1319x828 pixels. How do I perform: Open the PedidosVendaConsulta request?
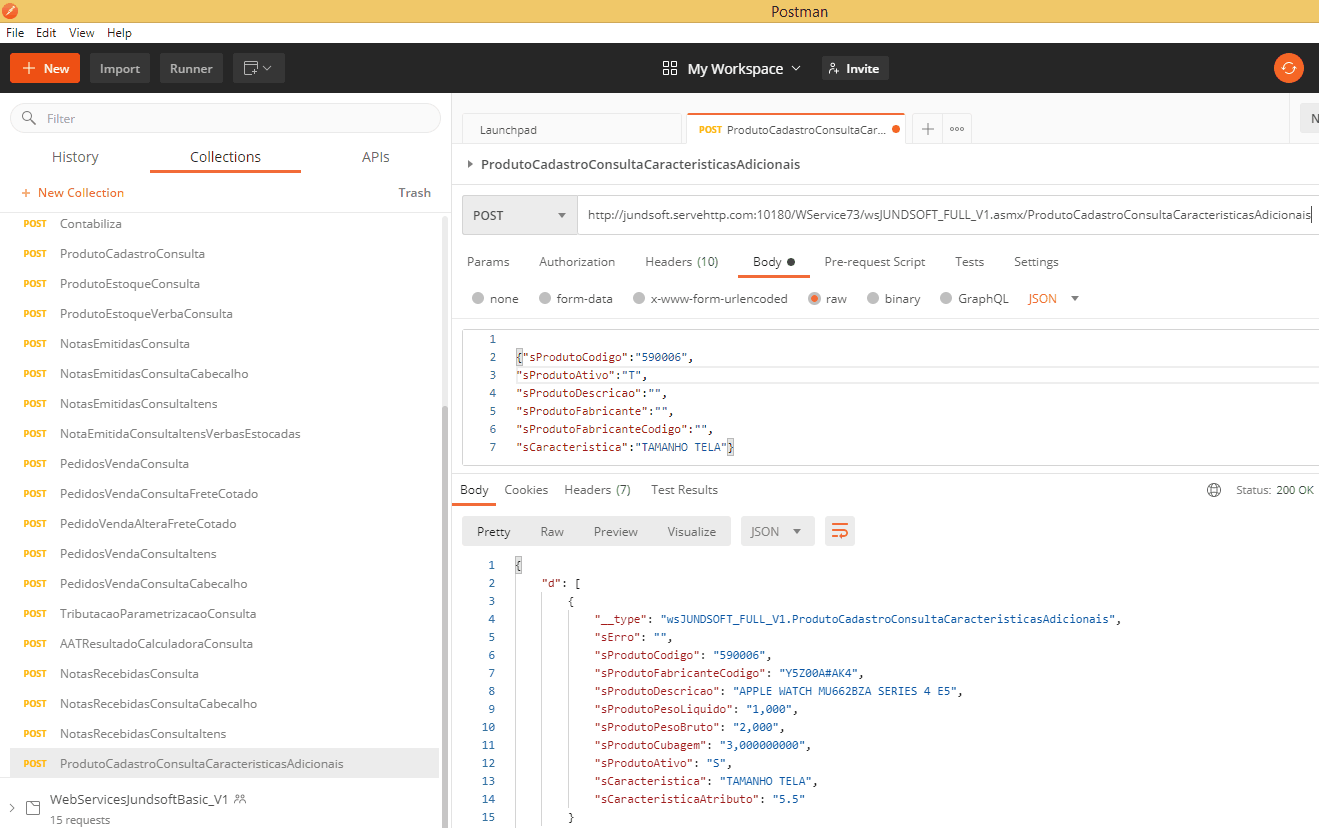[124, 464]
